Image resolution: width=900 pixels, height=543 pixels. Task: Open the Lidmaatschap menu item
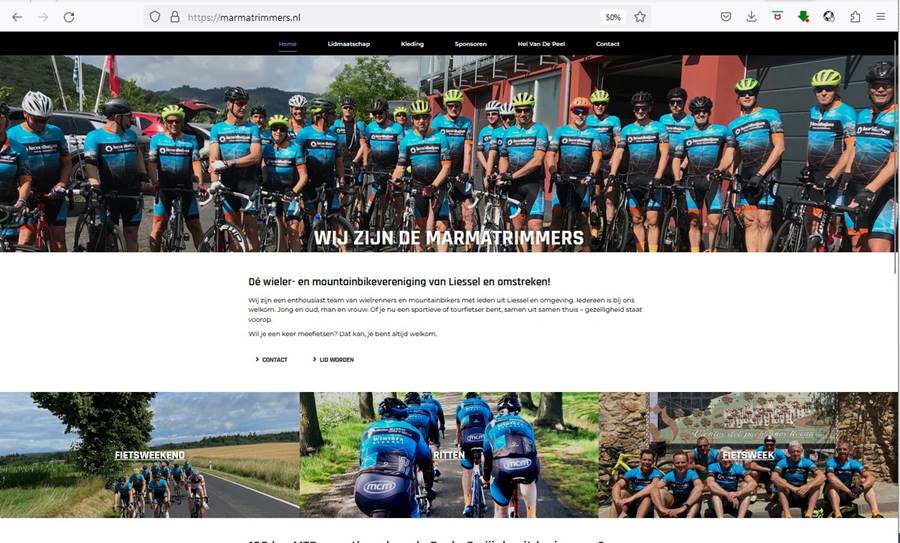pos(349,44)
